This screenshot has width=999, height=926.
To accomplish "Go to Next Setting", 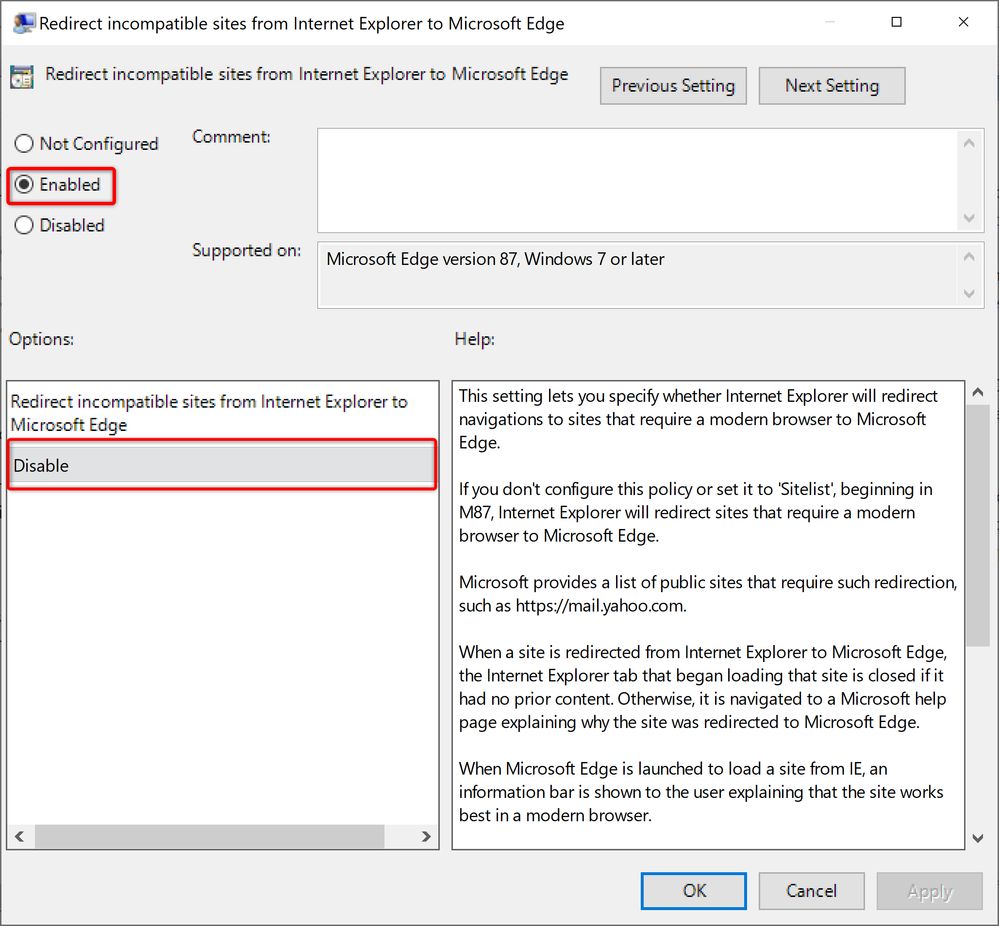I will tap(831, 86).
